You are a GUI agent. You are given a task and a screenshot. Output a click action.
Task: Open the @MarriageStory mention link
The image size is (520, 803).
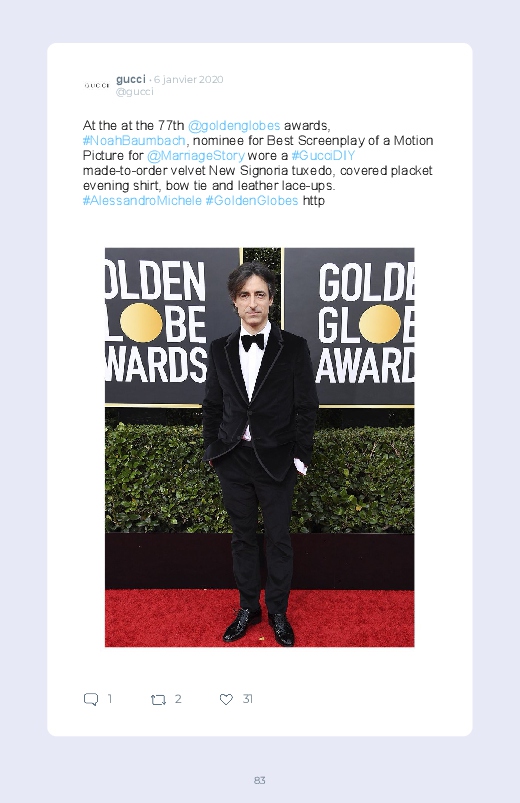(196, 156)
